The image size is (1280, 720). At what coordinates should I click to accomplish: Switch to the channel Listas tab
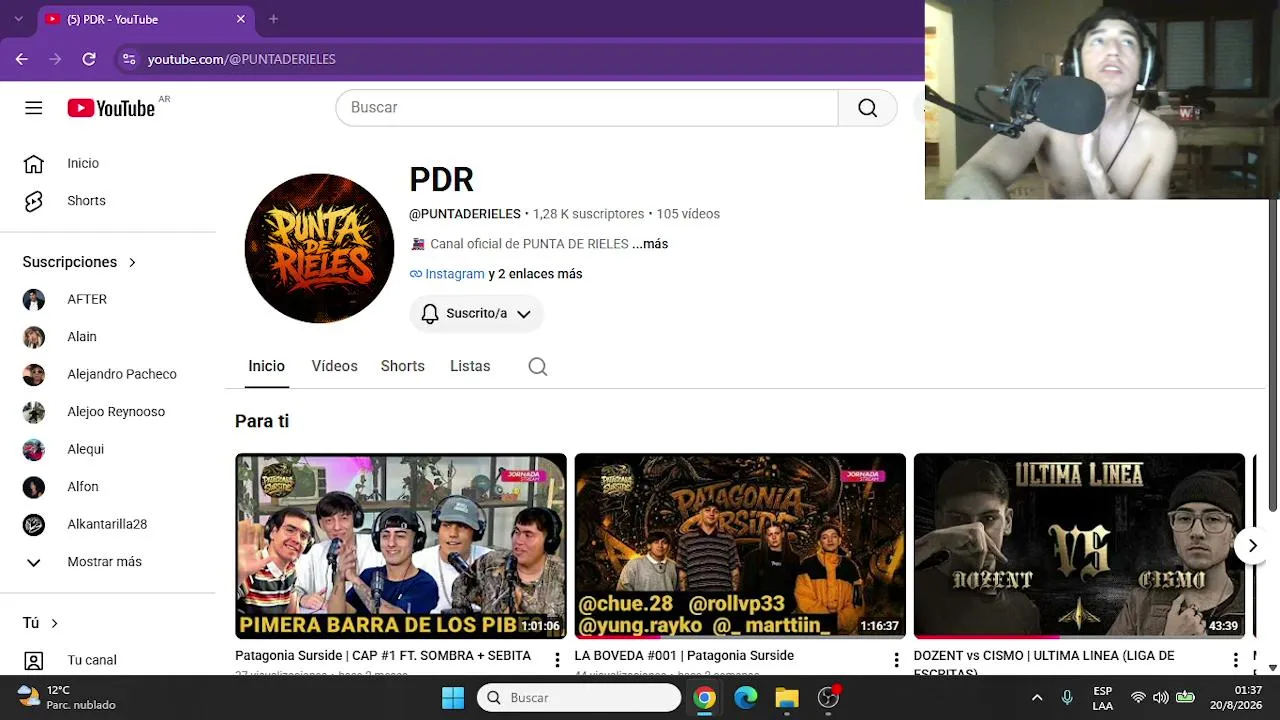(470, 366)
